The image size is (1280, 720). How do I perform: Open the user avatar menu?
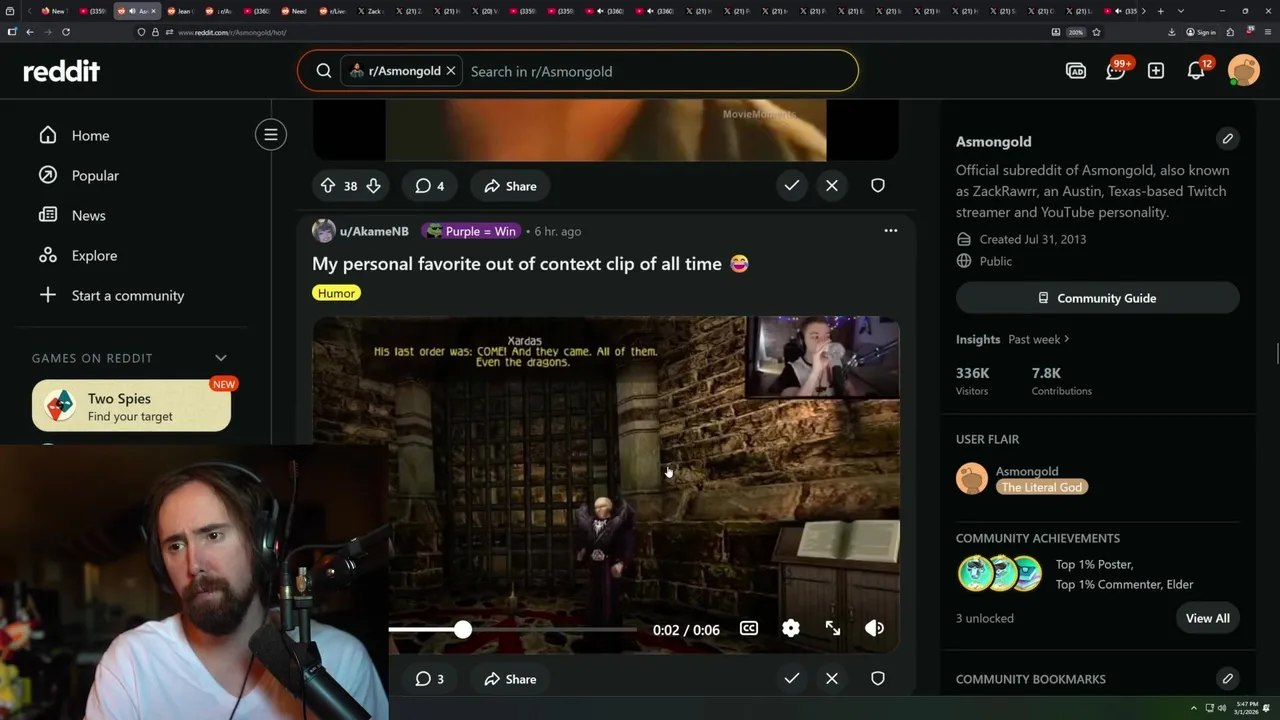[x=1244, y=71]
